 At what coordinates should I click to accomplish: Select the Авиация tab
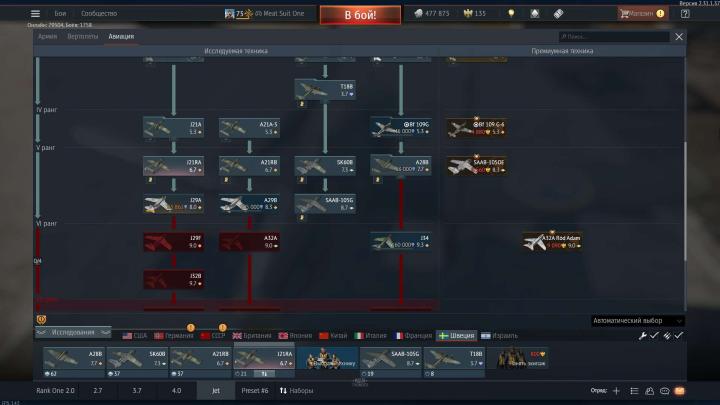point(121,36)
